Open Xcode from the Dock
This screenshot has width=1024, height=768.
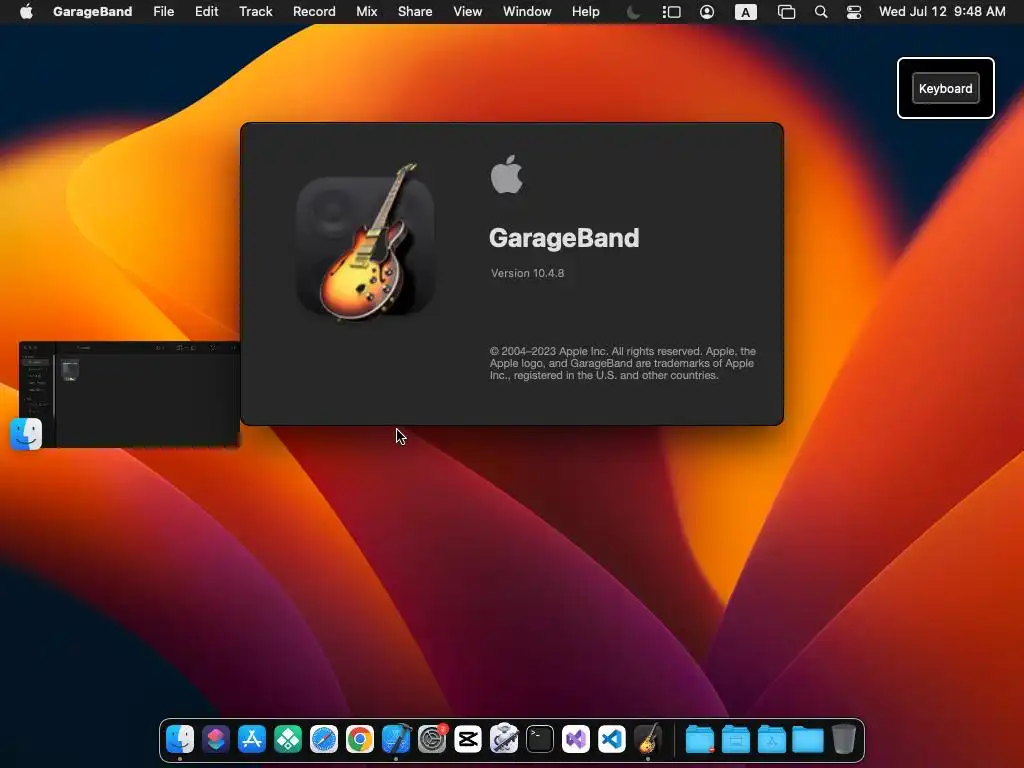pos(396,739)
